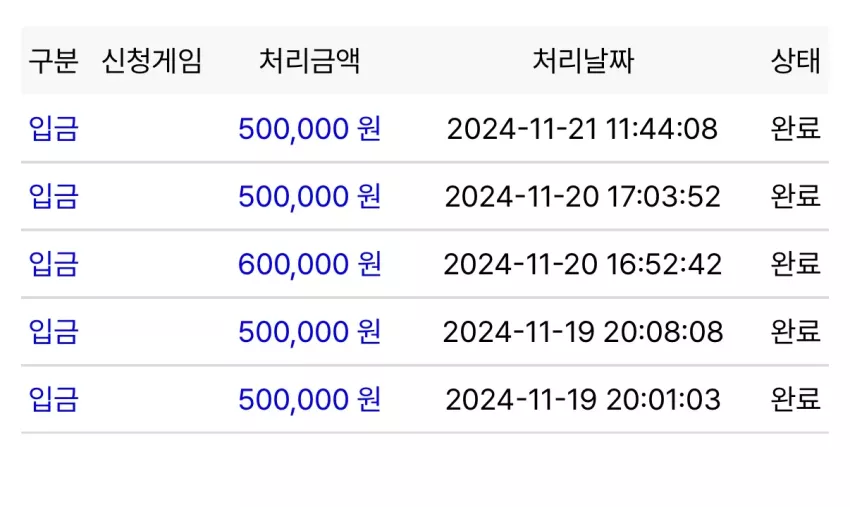
Task: Click 완료 status in the 11:44:08 row
Action: pyautogui.click(x=795, y=129)
